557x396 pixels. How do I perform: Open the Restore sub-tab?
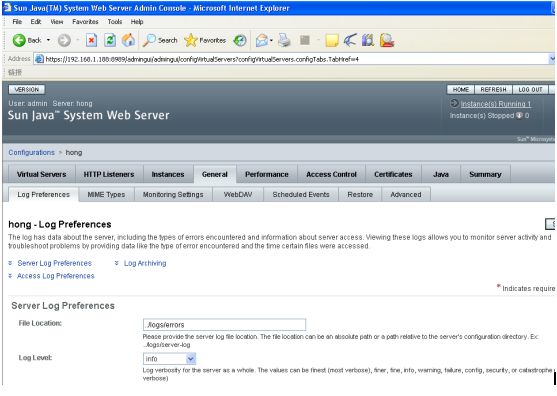coord(360,195)
